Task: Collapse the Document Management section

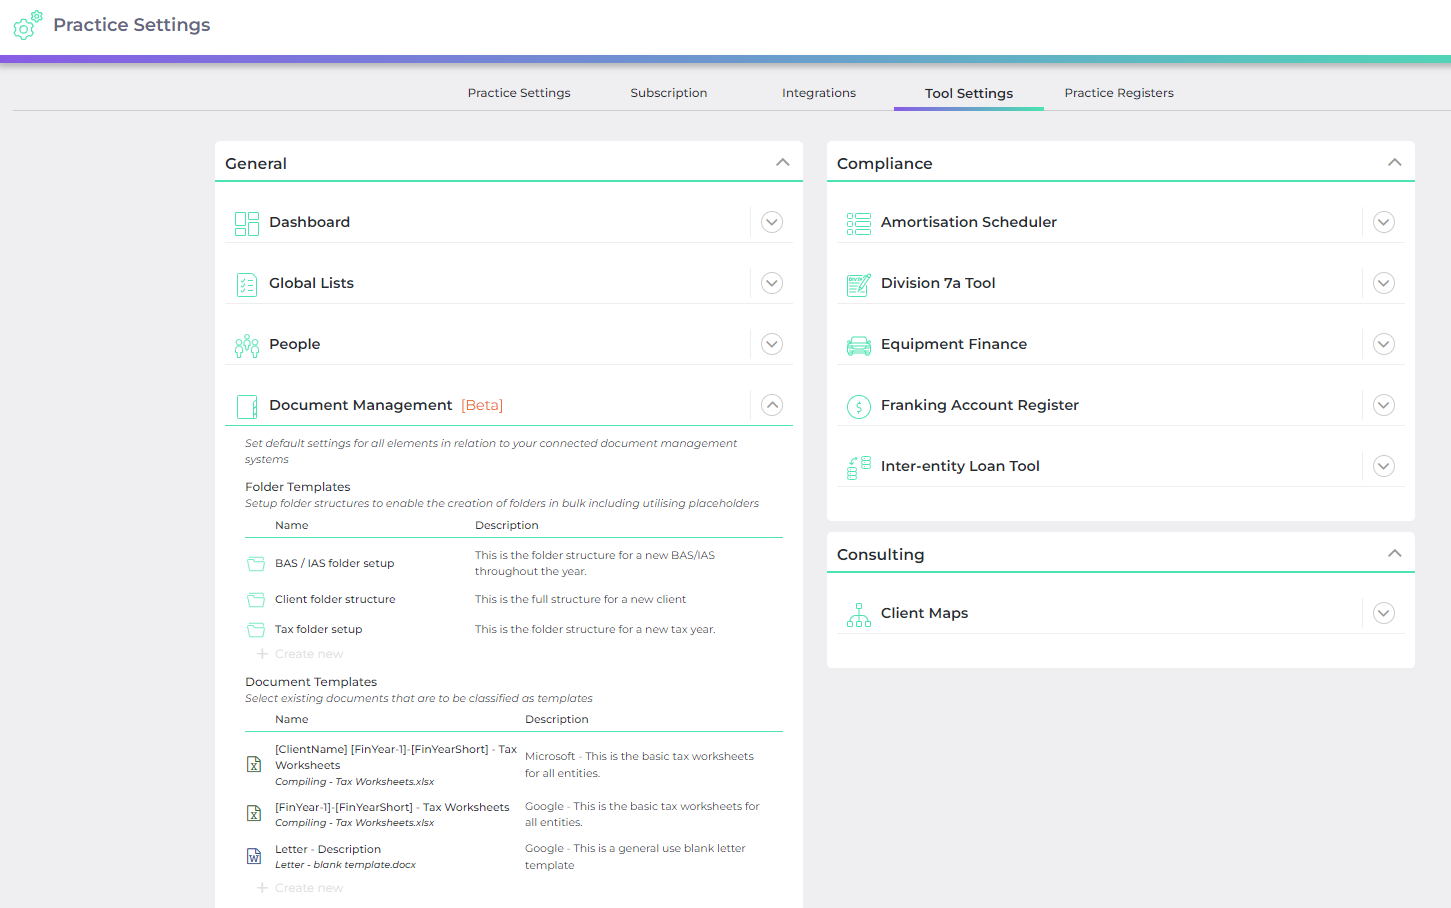Action: (771, 405)
